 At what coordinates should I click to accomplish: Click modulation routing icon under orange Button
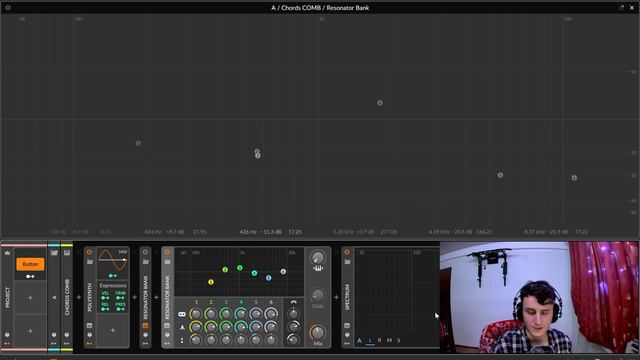pos(30,276)
